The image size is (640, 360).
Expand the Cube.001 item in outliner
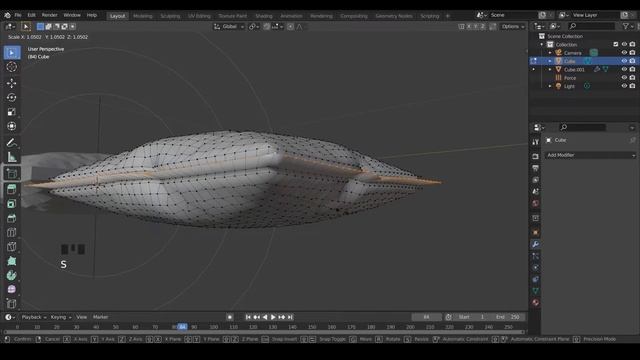tap(550, 69)
